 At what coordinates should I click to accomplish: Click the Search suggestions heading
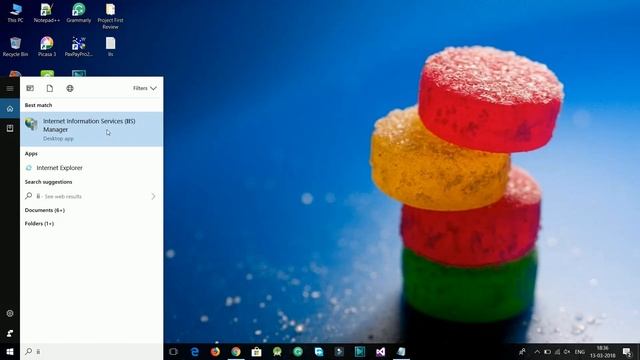48,182
